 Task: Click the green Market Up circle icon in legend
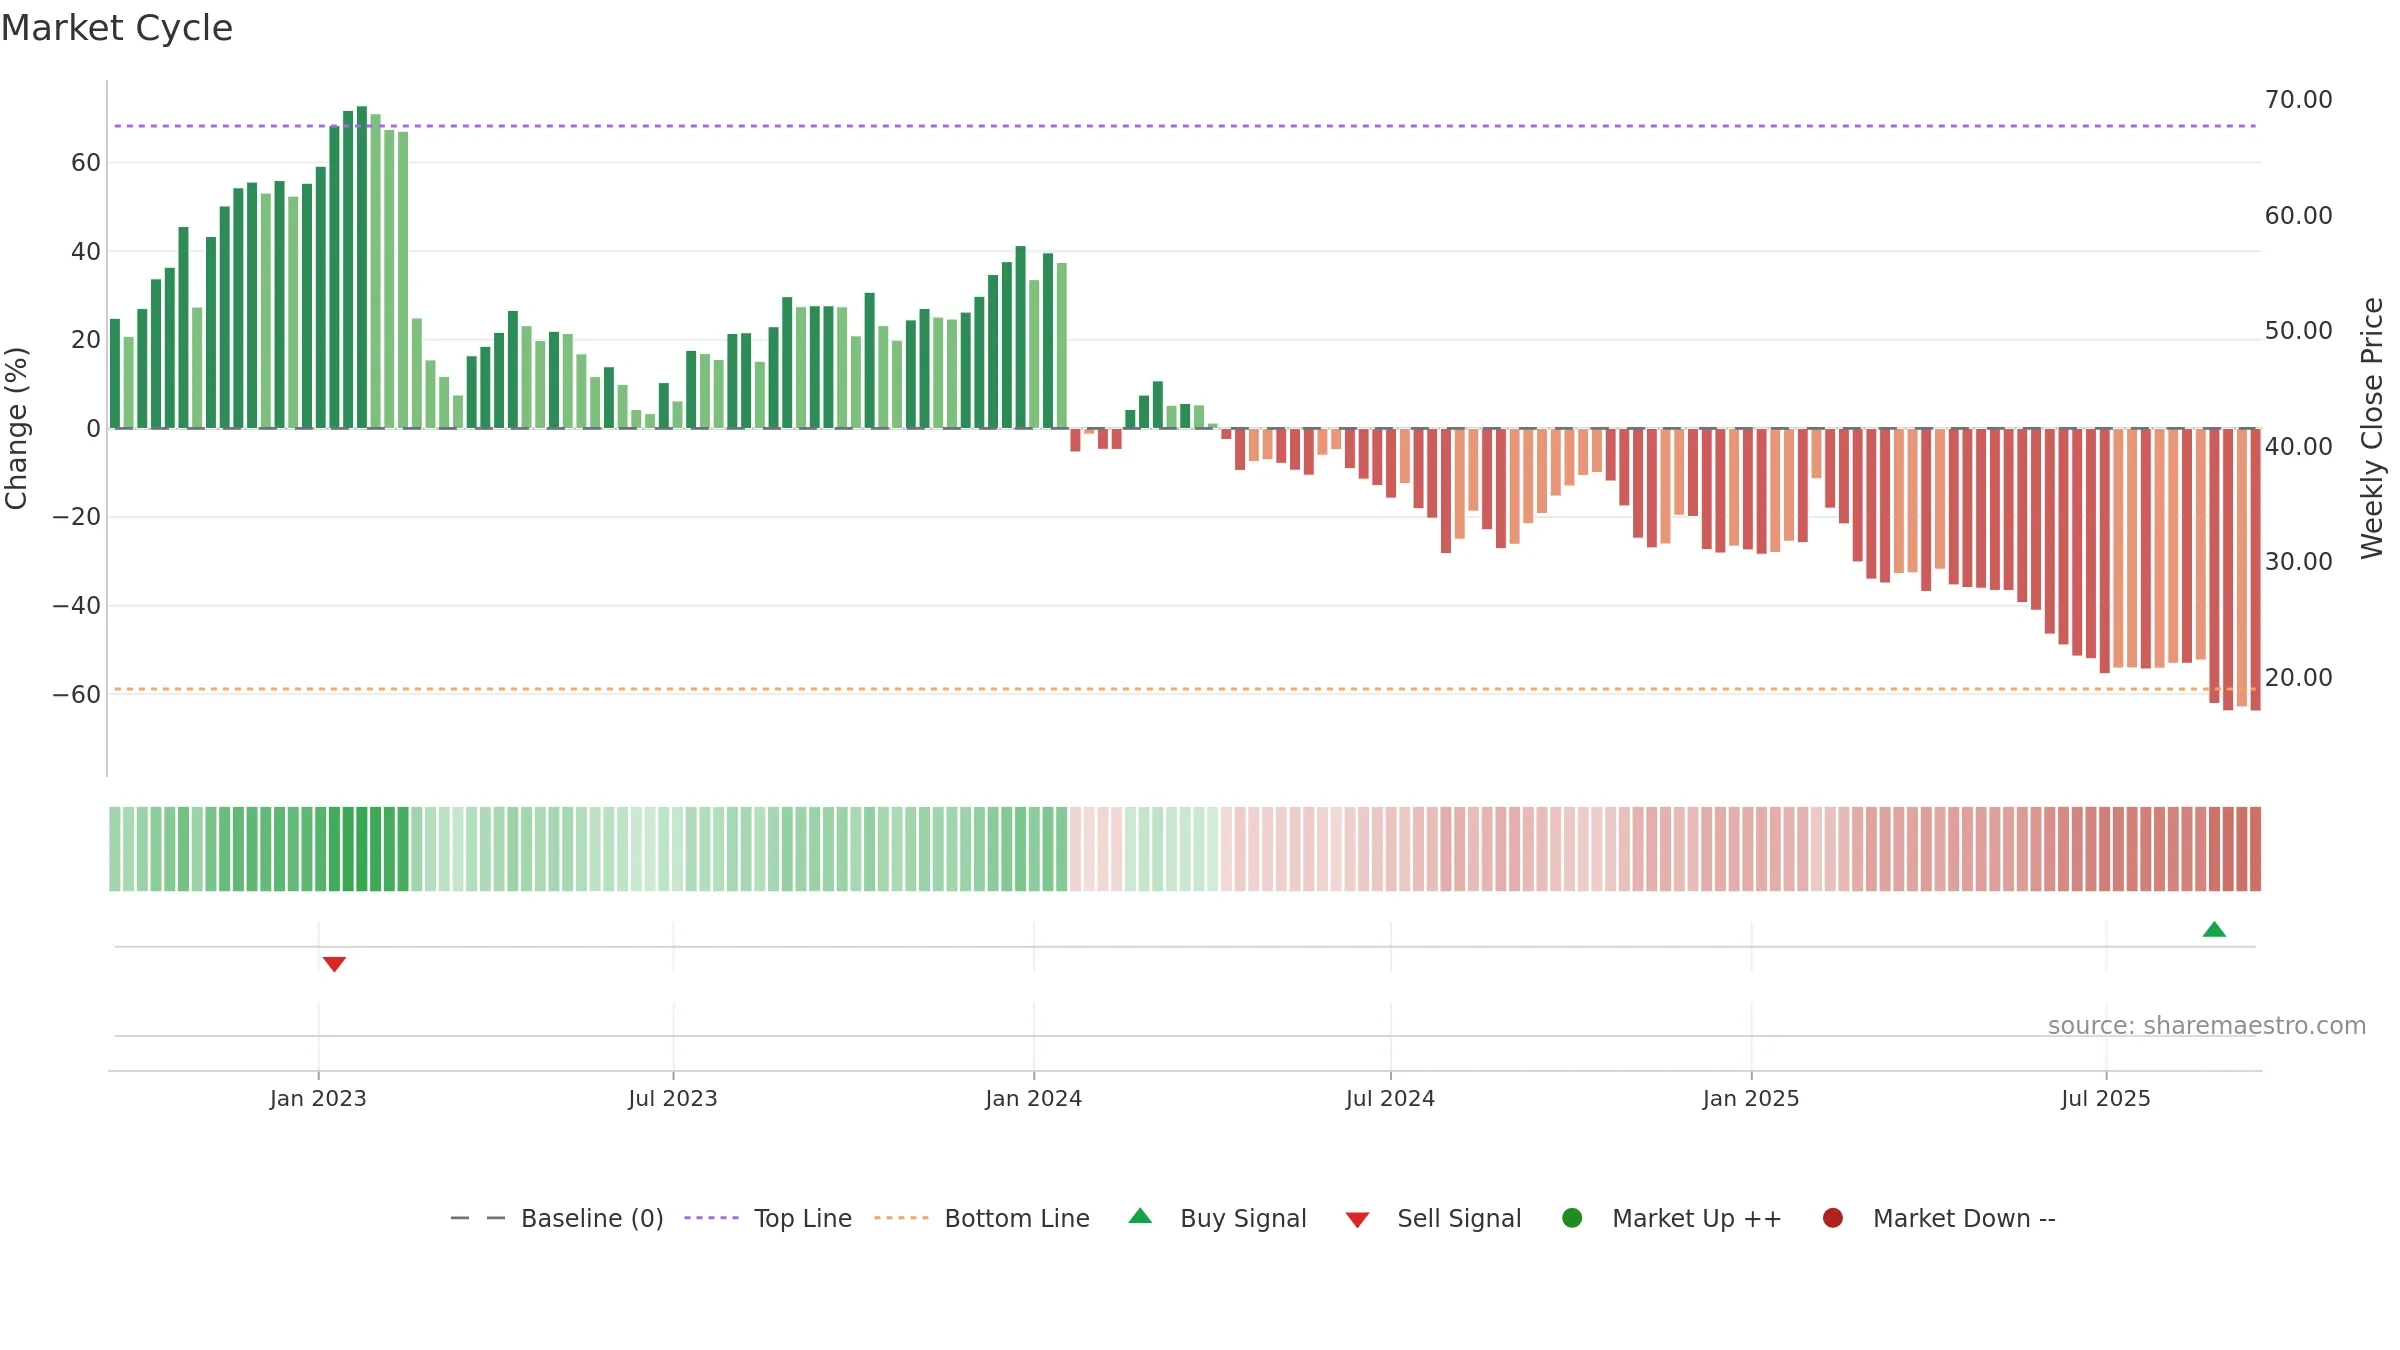coord(1572,1218)
